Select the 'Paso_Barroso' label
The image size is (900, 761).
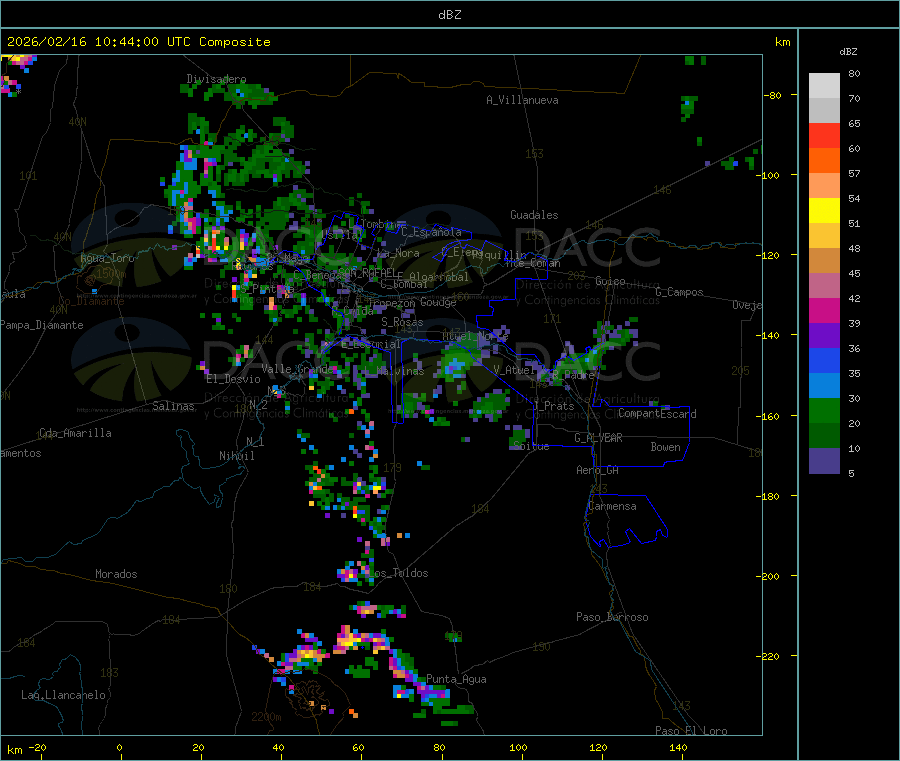(x=612, y=617)
